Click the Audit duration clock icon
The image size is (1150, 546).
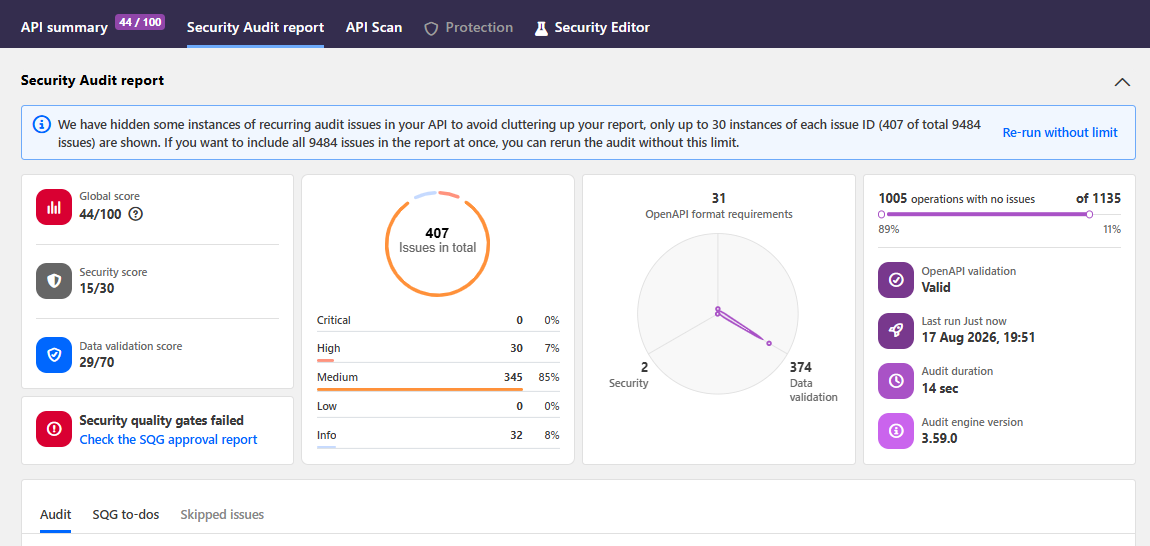click(896, 381)
